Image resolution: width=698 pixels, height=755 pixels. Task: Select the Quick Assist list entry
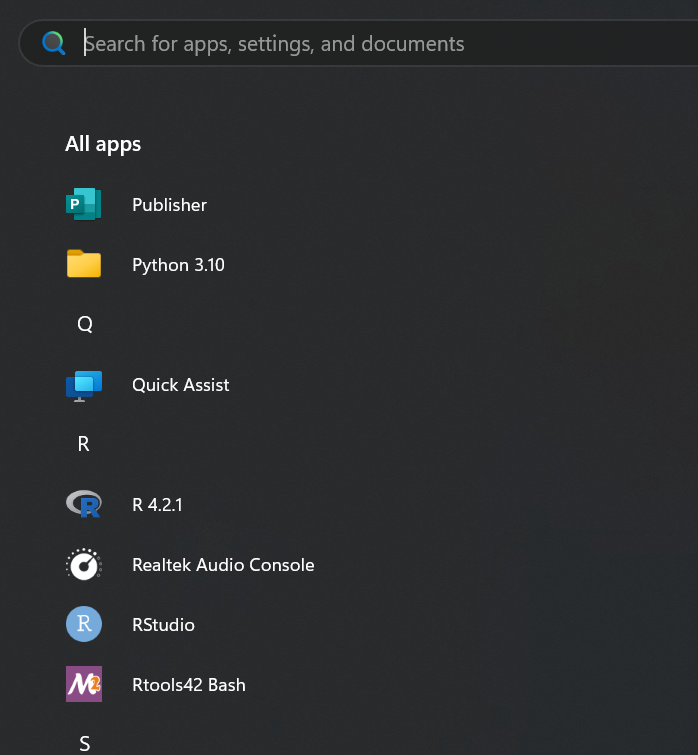pos(181,385)
